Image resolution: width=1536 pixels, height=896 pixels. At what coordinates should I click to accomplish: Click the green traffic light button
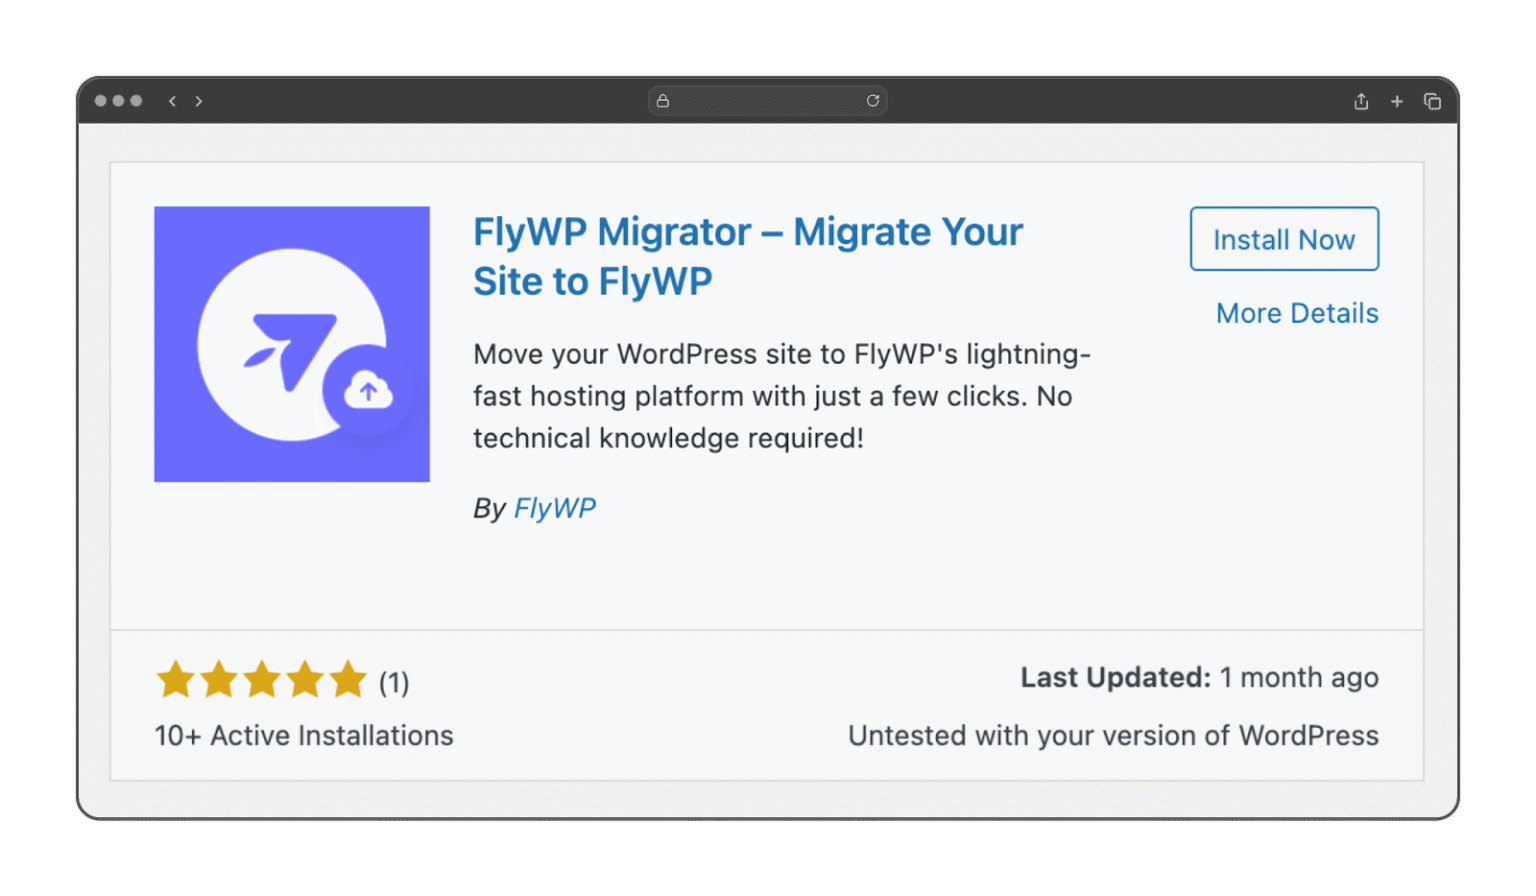click(x=134, y=101)
